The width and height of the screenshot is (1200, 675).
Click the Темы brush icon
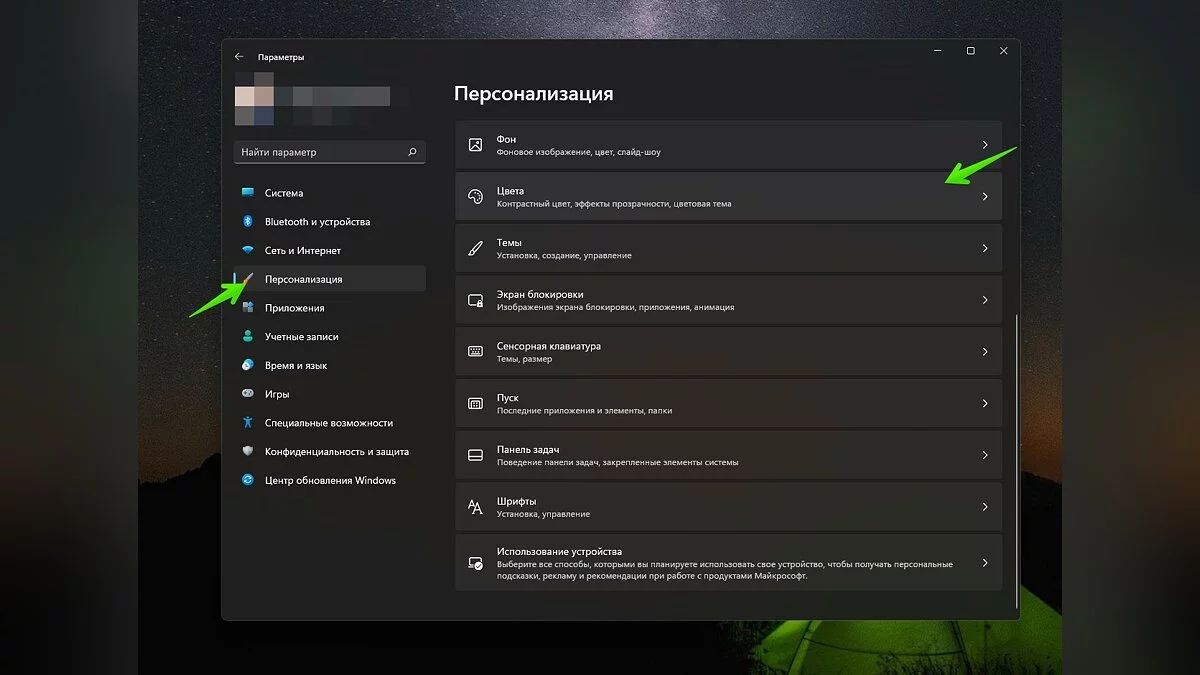click(476, 248)
